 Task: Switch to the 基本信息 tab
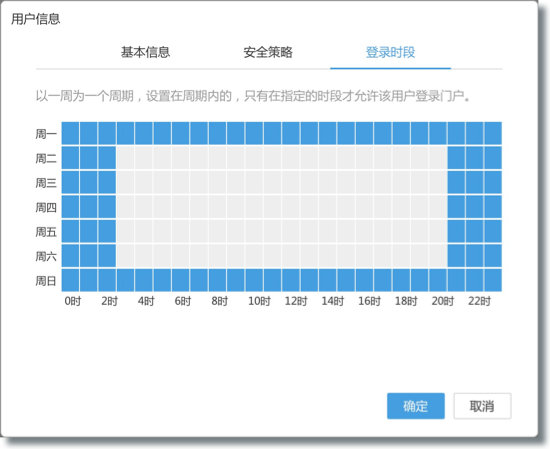click(146, 53)
